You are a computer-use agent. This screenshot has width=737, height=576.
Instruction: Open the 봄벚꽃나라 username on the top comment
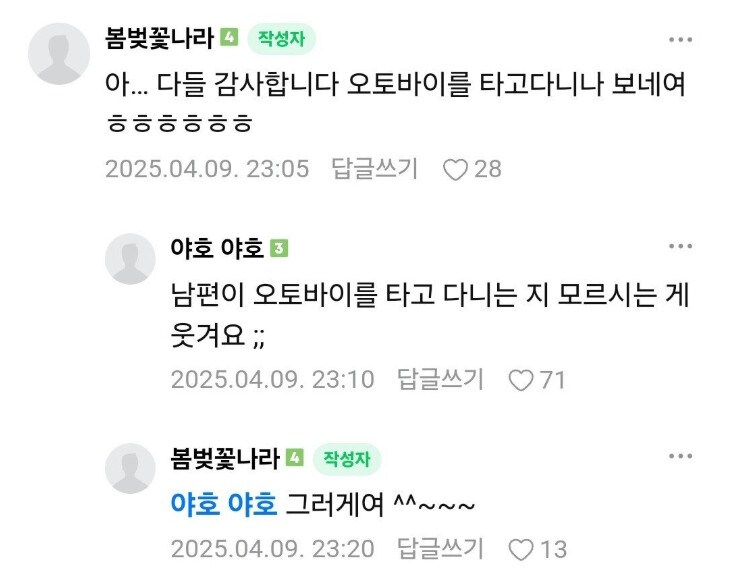click(160, 38)
